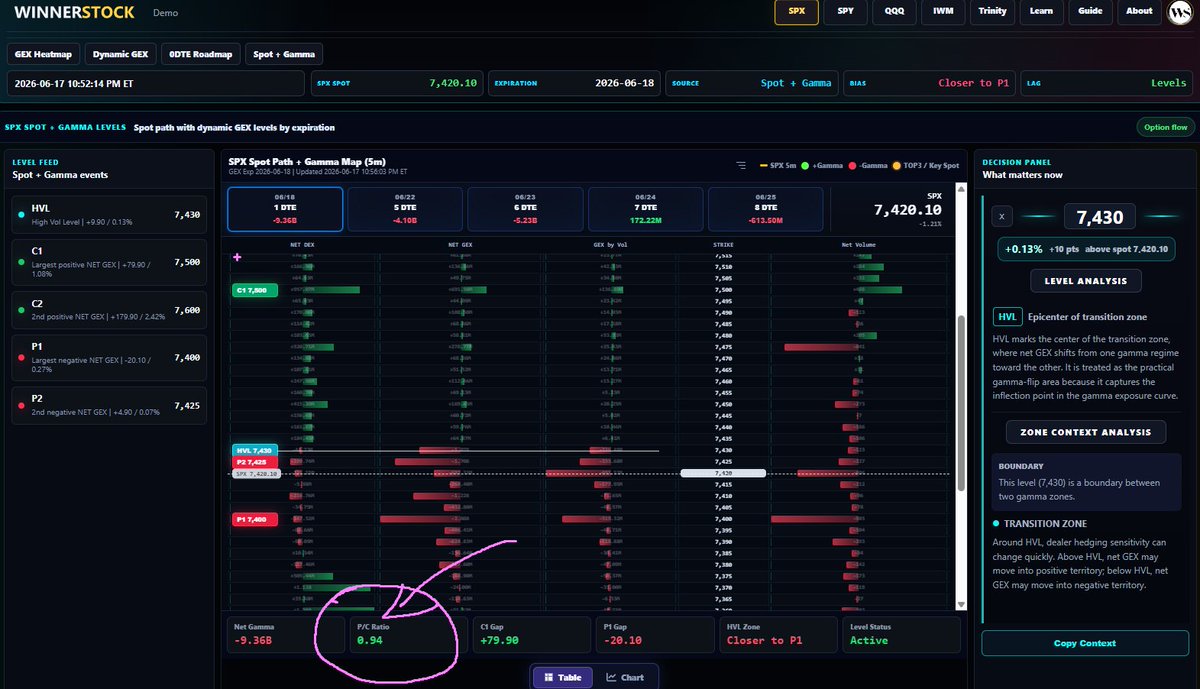Screen dimensions: 1200x689
Task: Open the Guide page
Action: (x=1091, y=11)
